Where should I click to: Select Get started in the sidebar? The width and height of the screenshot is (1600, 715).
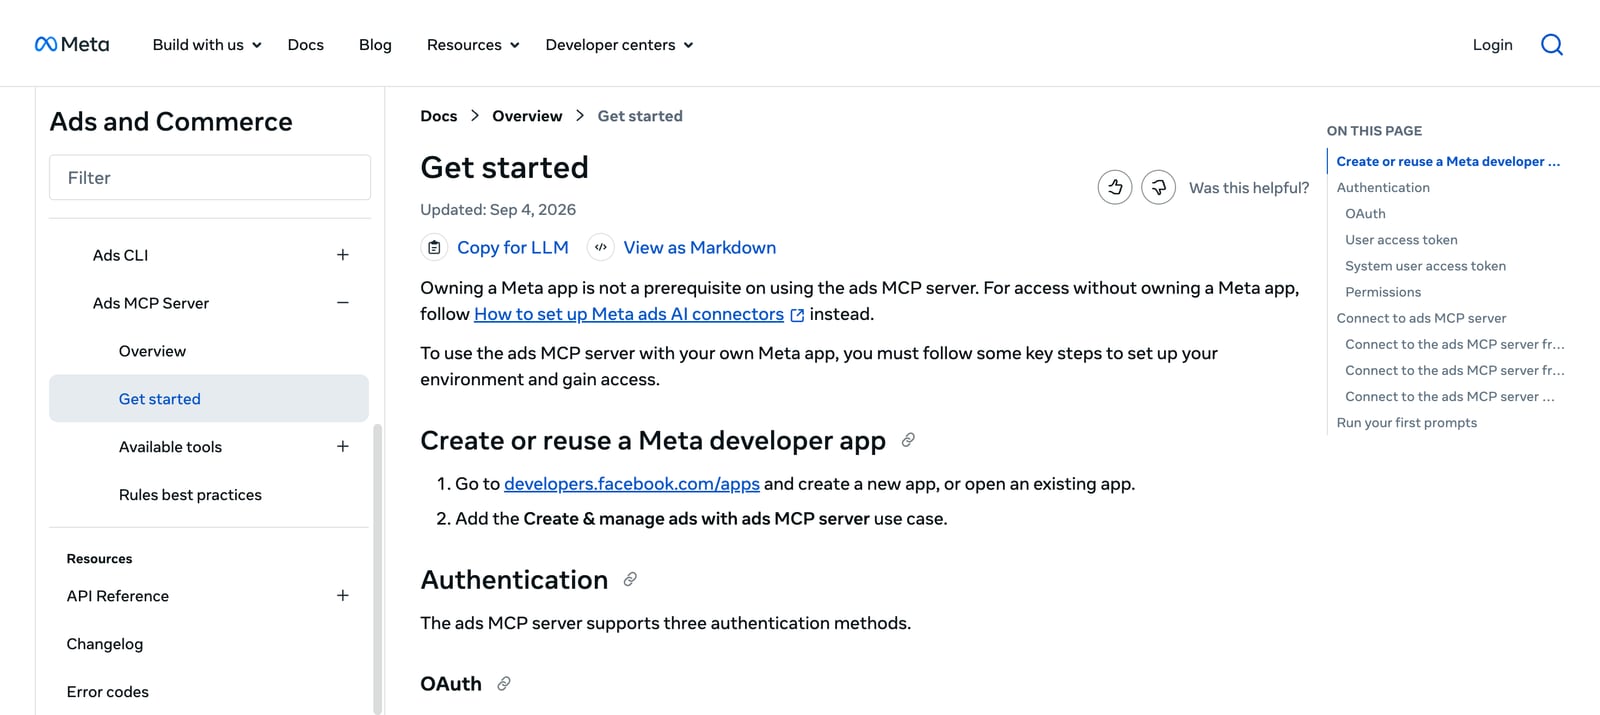click(209, 398)
